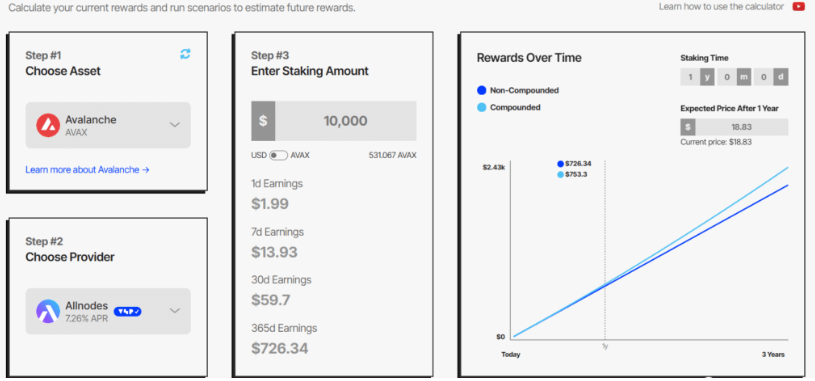
Task: Click the verified provider badge next to Allnodes
Action: click(x=128, y=311)
